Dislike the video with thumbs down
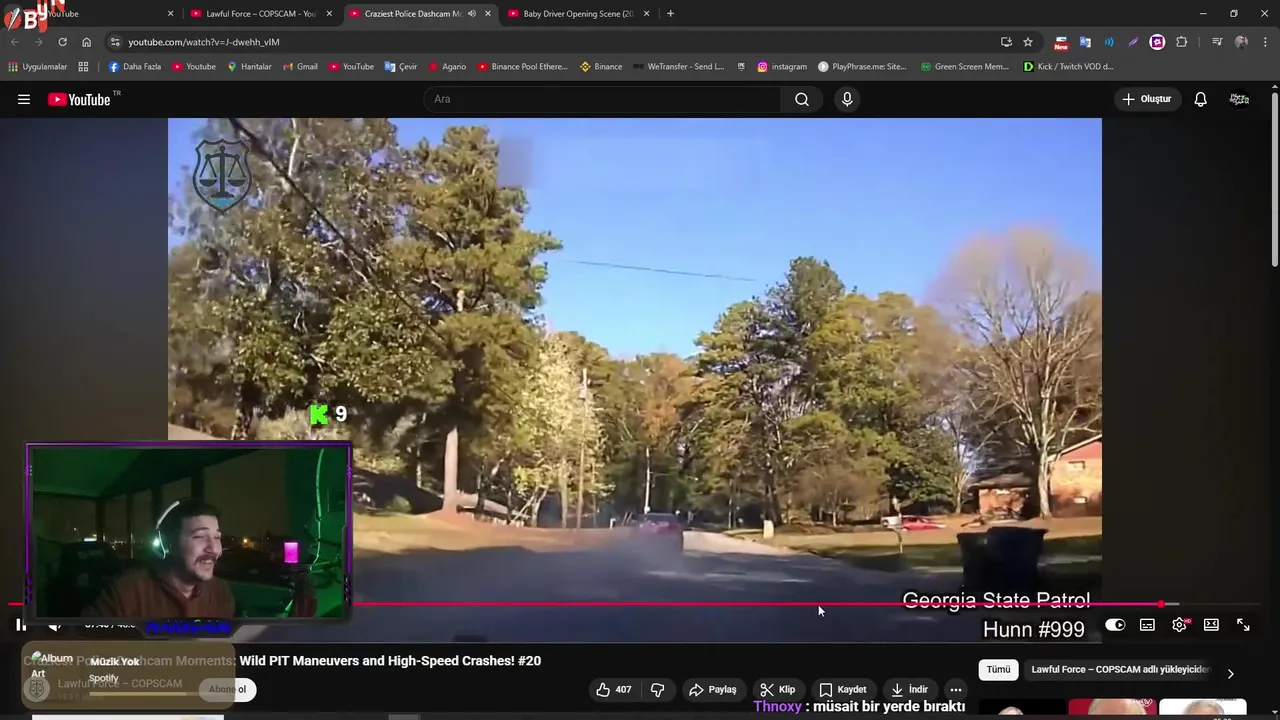Screen dimensions: 1280x720 coord(657,689)
